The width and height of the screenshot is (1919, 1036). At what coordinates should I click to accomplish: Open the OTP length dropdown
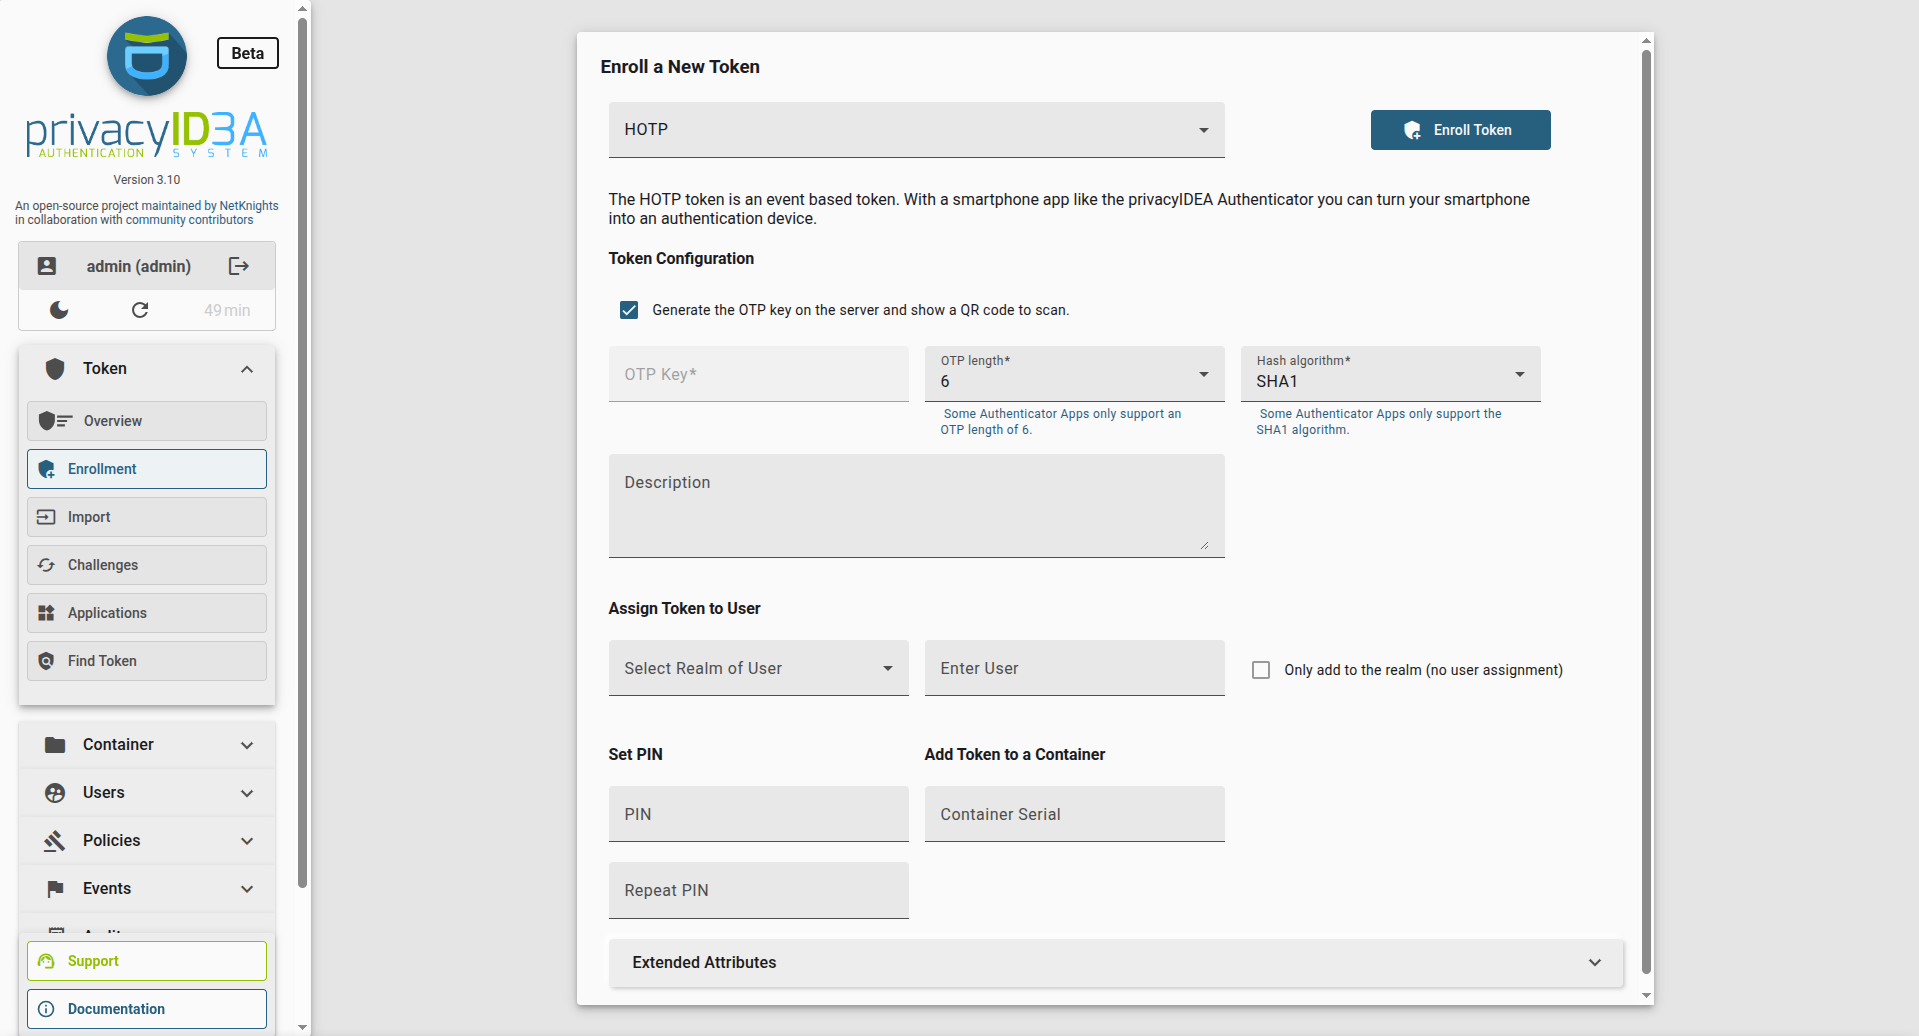tap(1073, 374)
